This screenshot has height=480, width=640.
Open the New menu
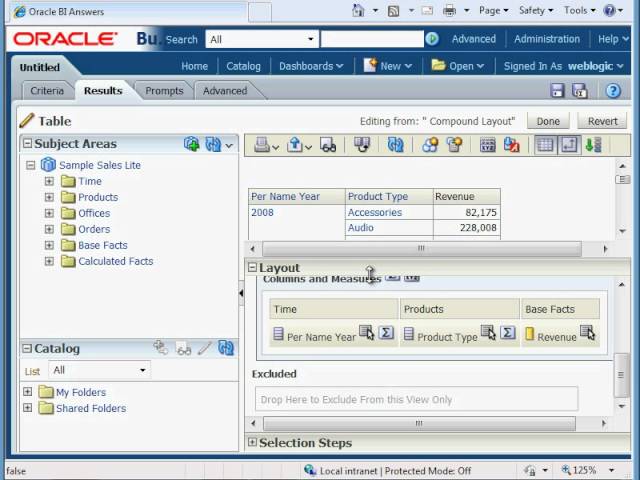[388, 66]
